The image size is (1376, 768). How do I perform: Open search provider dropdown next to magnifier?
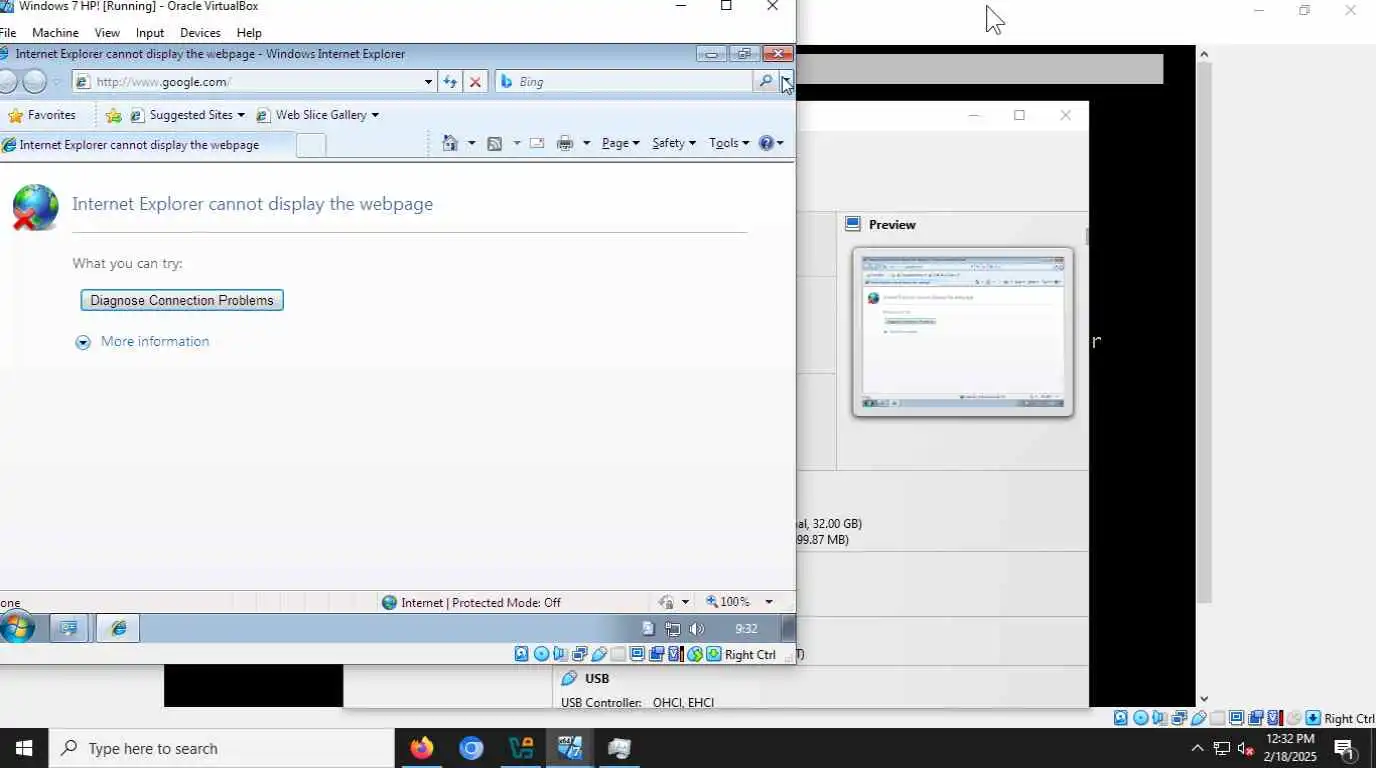pos(786,82)
